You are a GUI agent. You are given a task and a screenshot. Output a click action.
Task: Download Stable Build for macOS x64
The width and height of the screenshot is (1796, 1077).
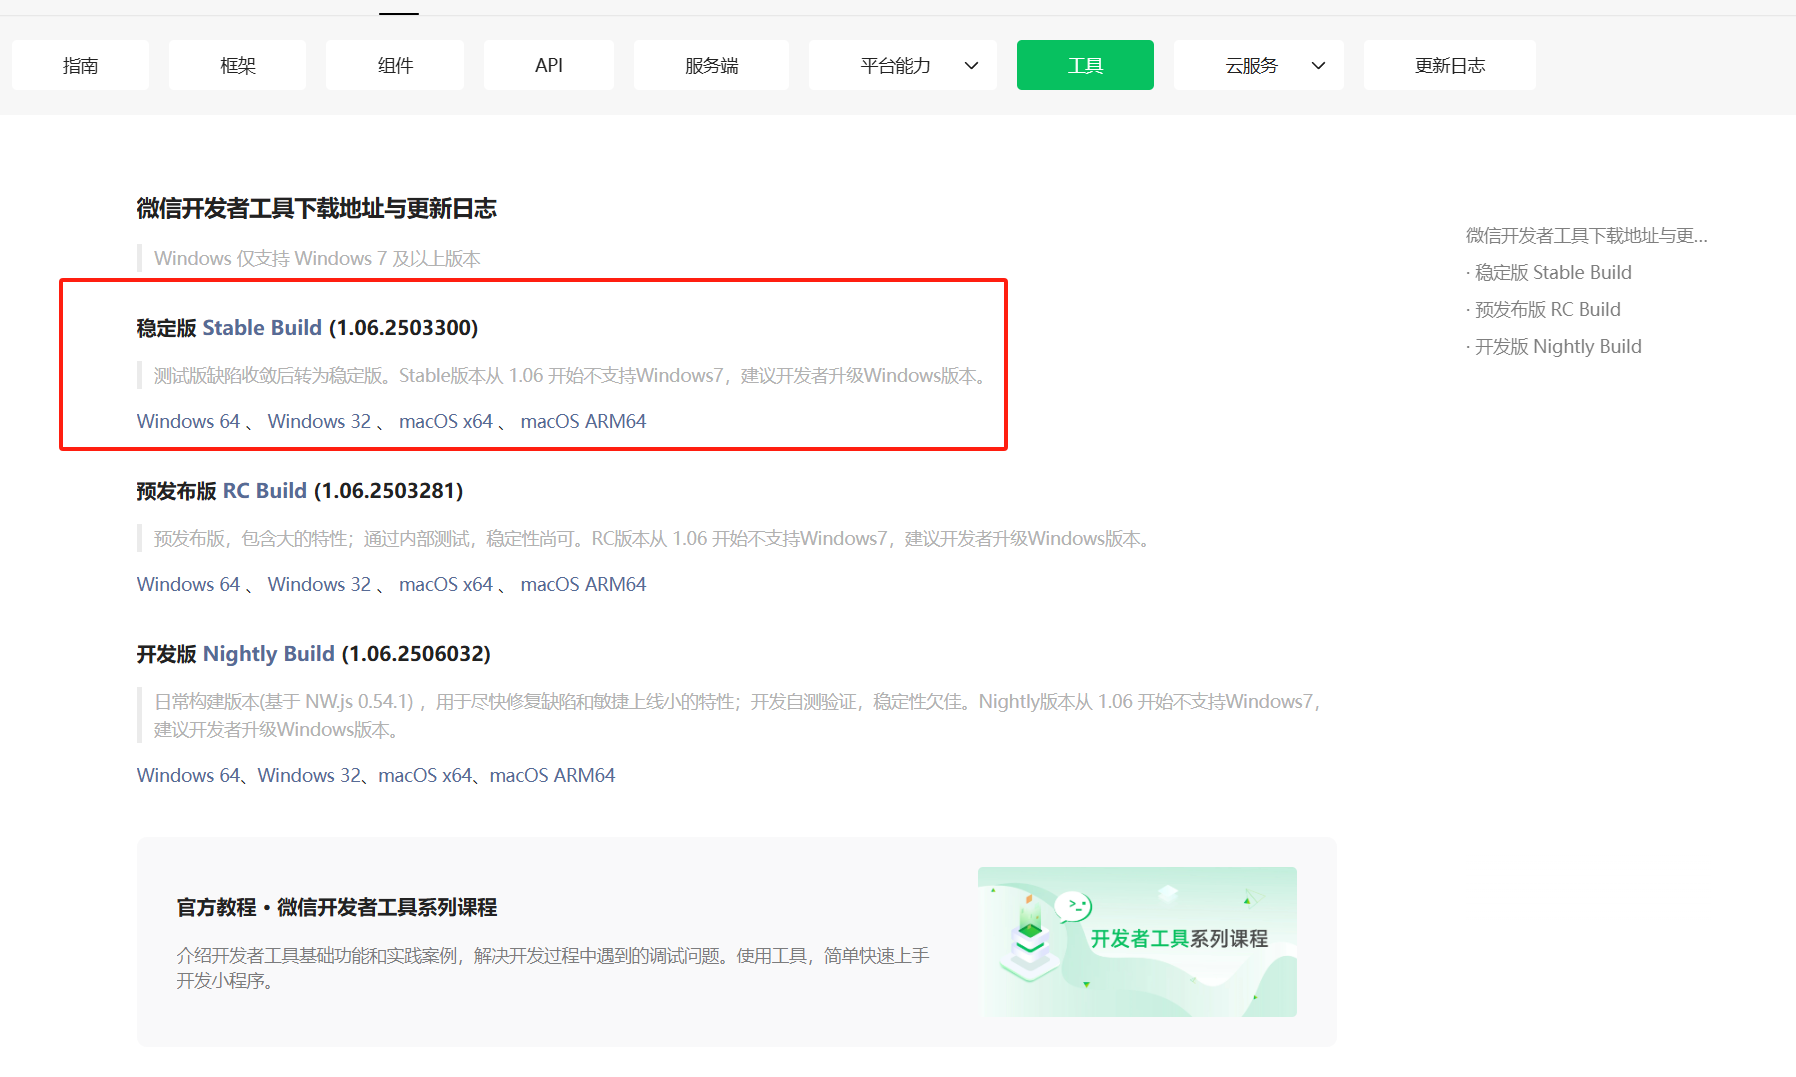[x=446, y=421]
